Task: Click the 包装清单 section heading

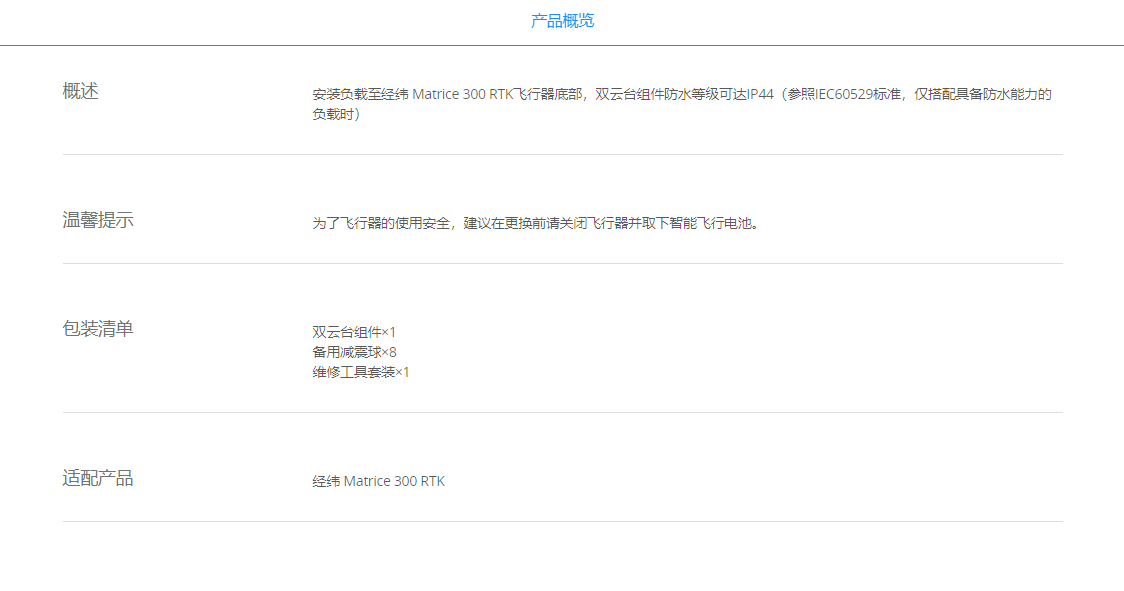Action: click(x=97, y=329)
